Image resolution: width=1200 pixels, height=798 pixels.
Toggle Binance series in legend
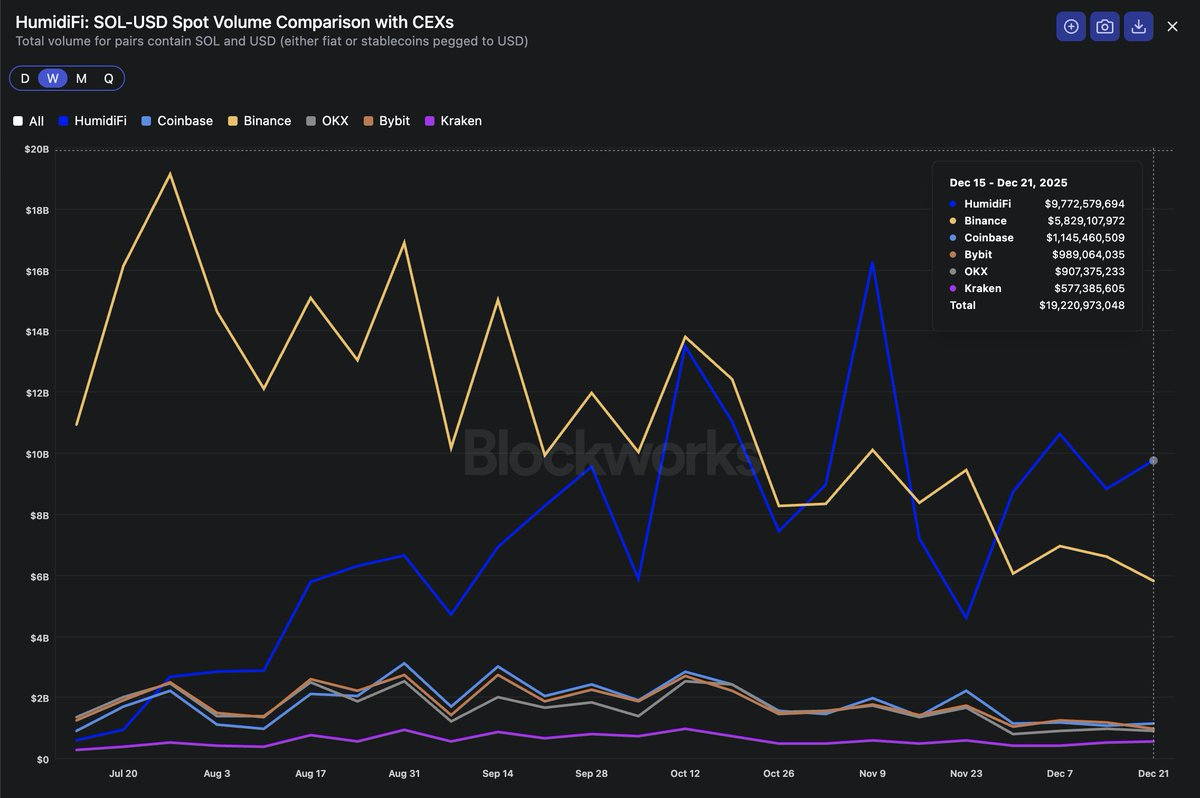coord(259,121)
